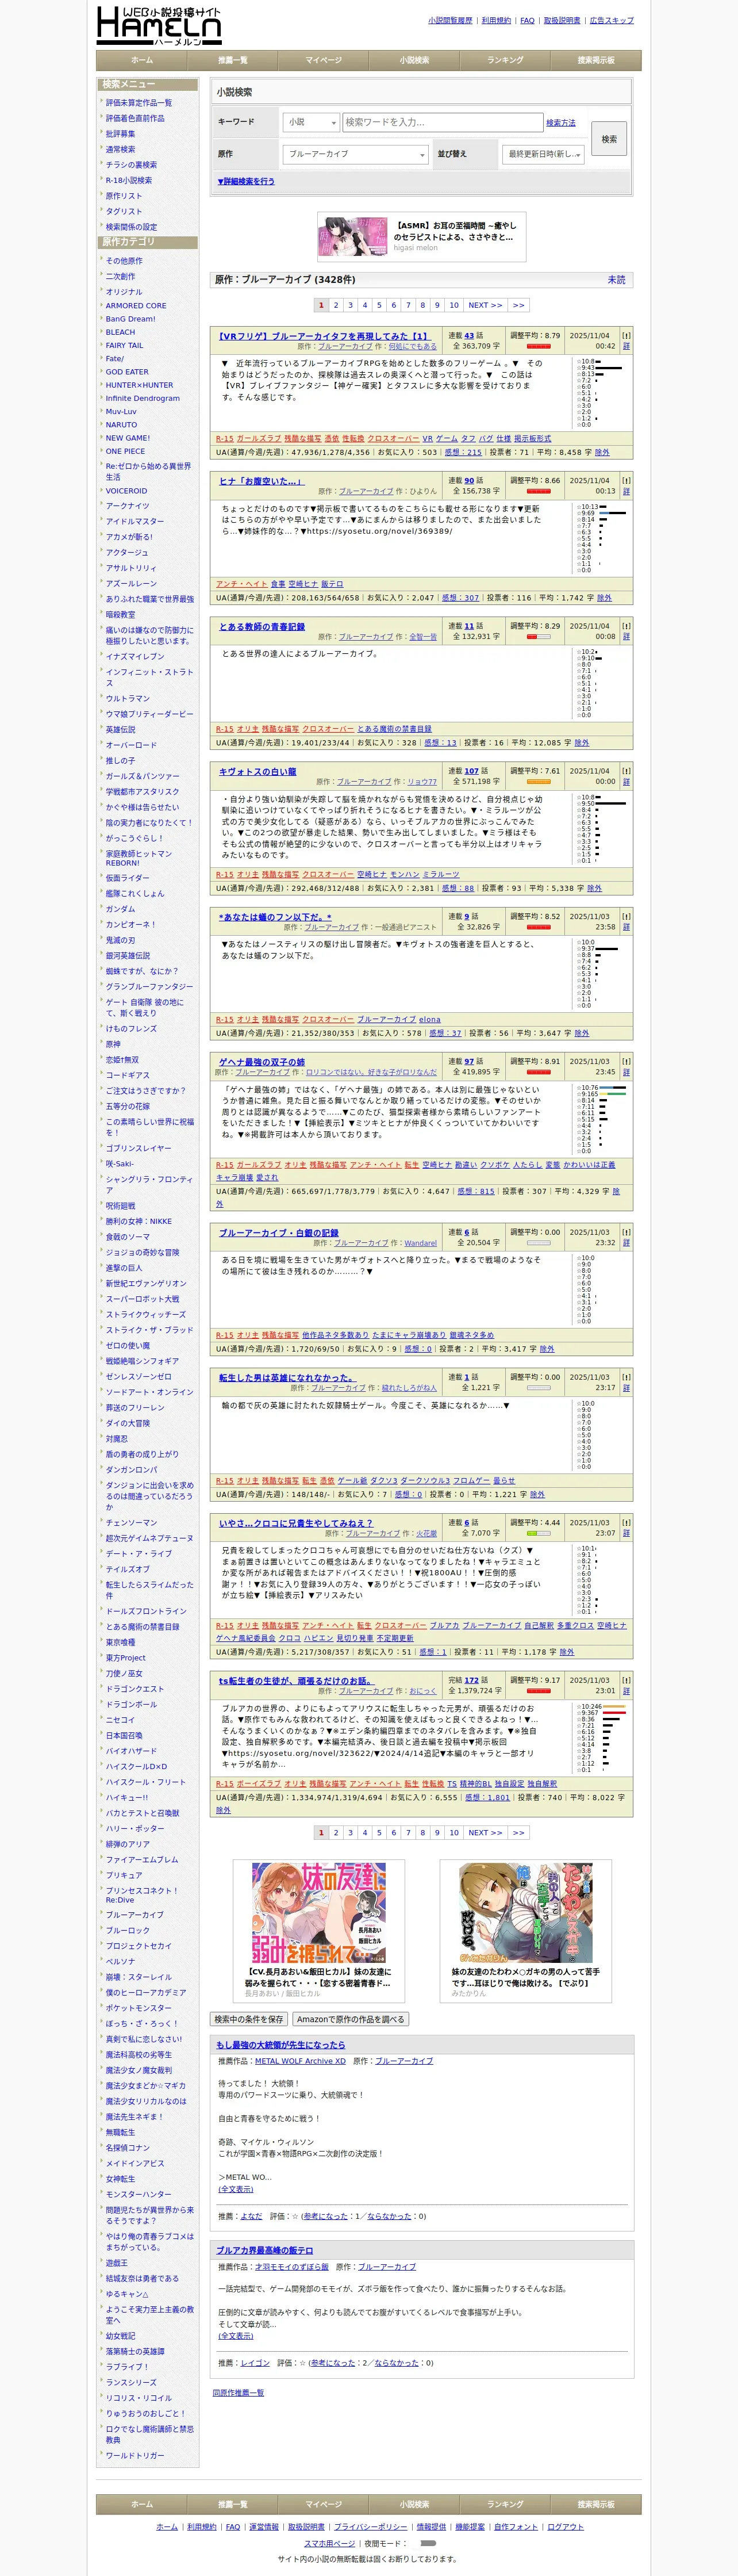738x2576 pixels.
Task: Click the VR tag on the first result
Action: pos(427,439)
